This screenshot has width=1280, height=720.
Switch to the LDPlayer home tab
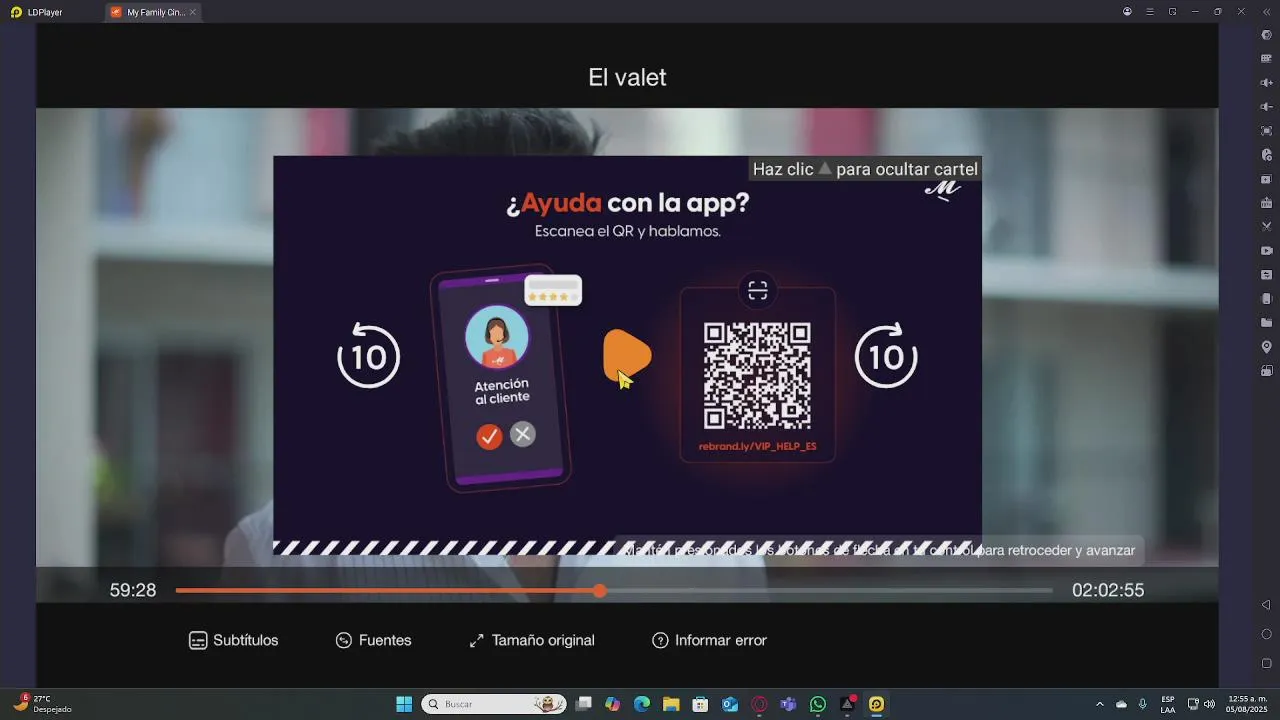pos(37,12)
